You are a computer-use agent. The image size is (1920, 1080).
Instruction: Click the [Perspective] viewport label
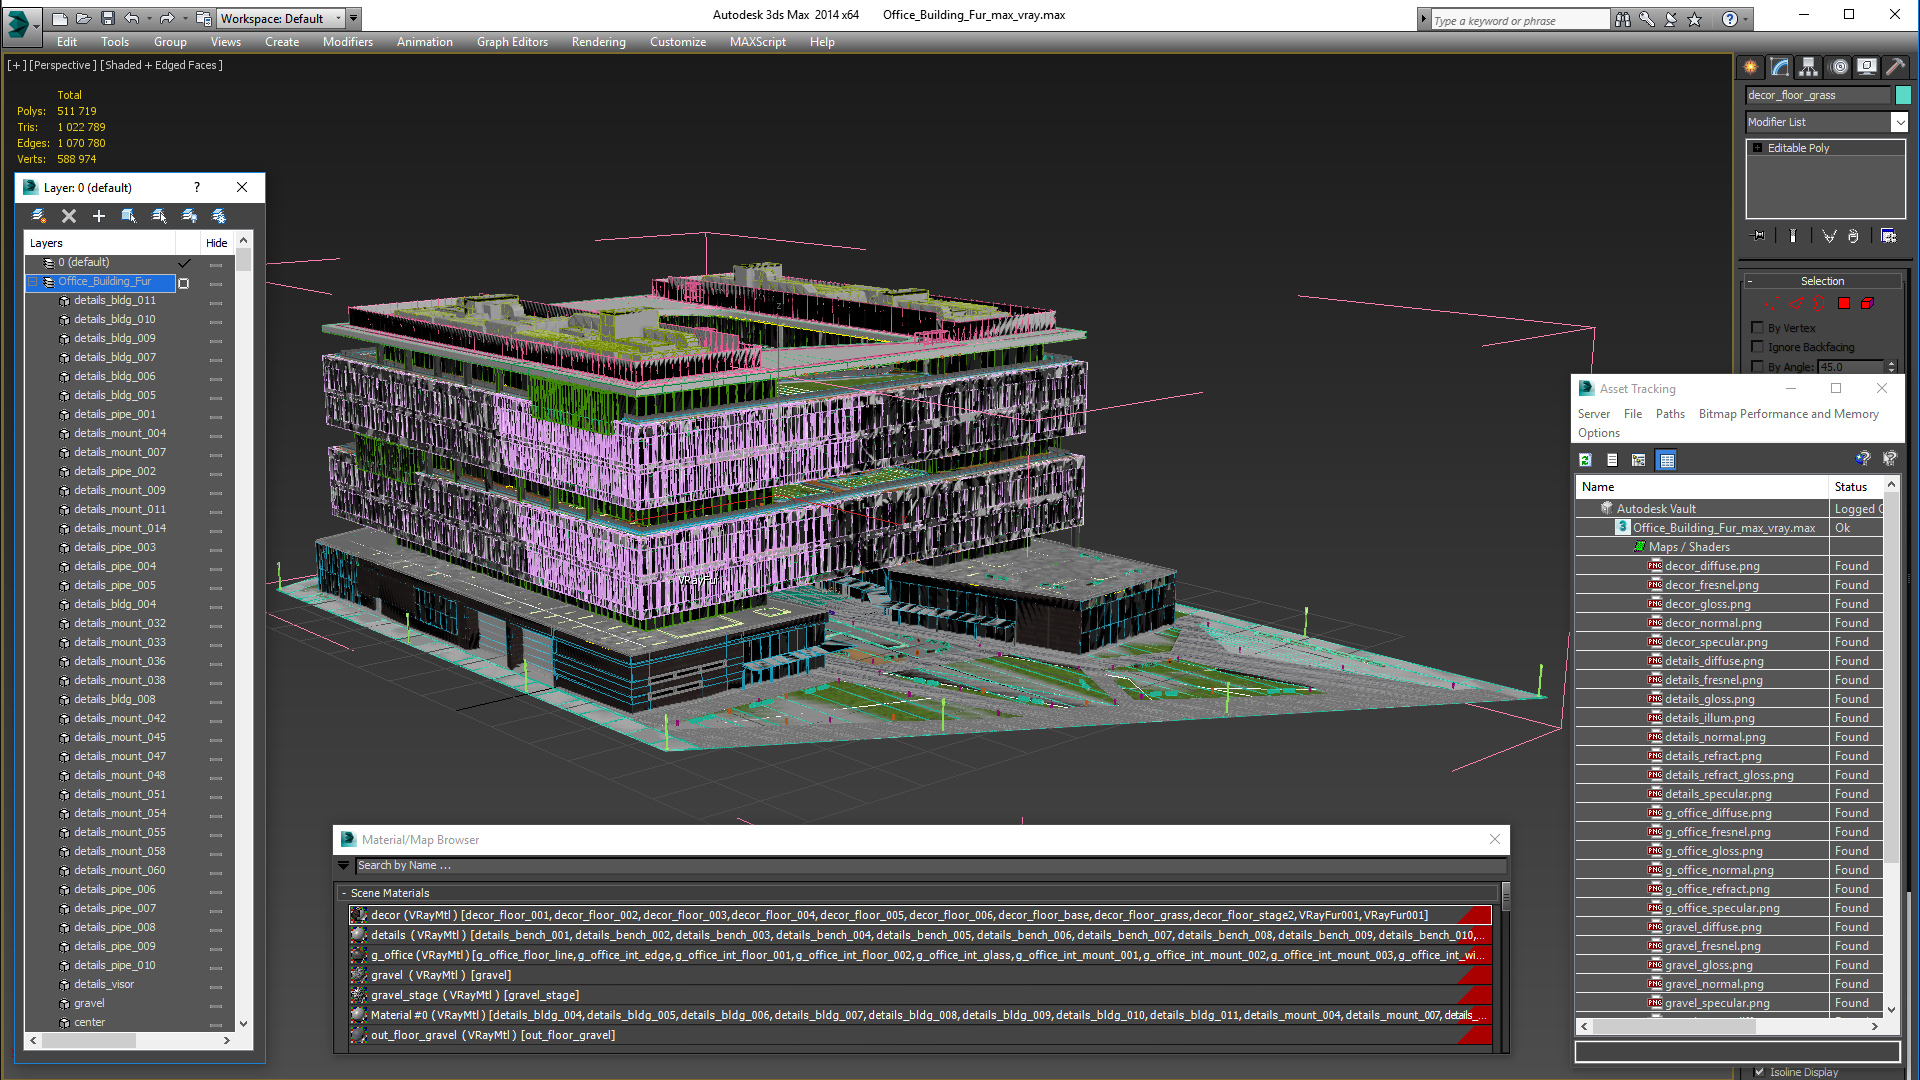(x=63, y=65)
